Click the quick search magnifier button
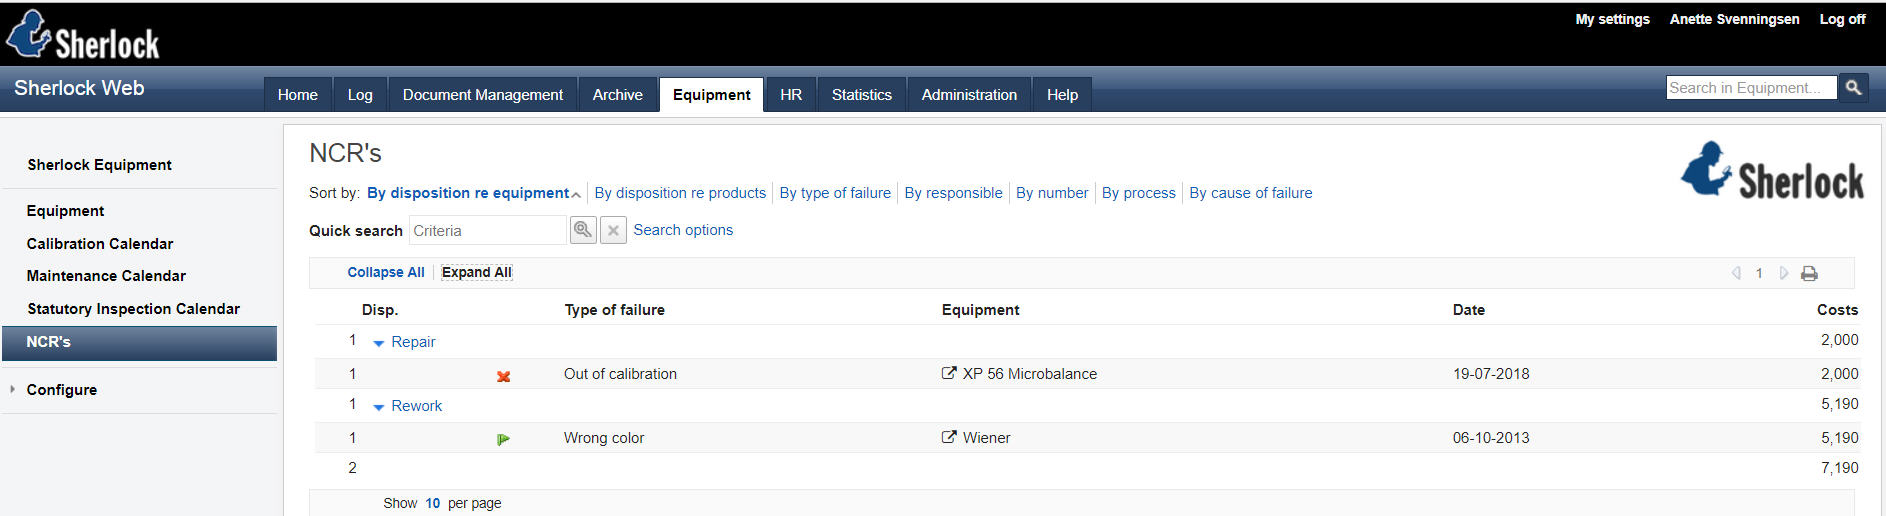 (583, 230)
